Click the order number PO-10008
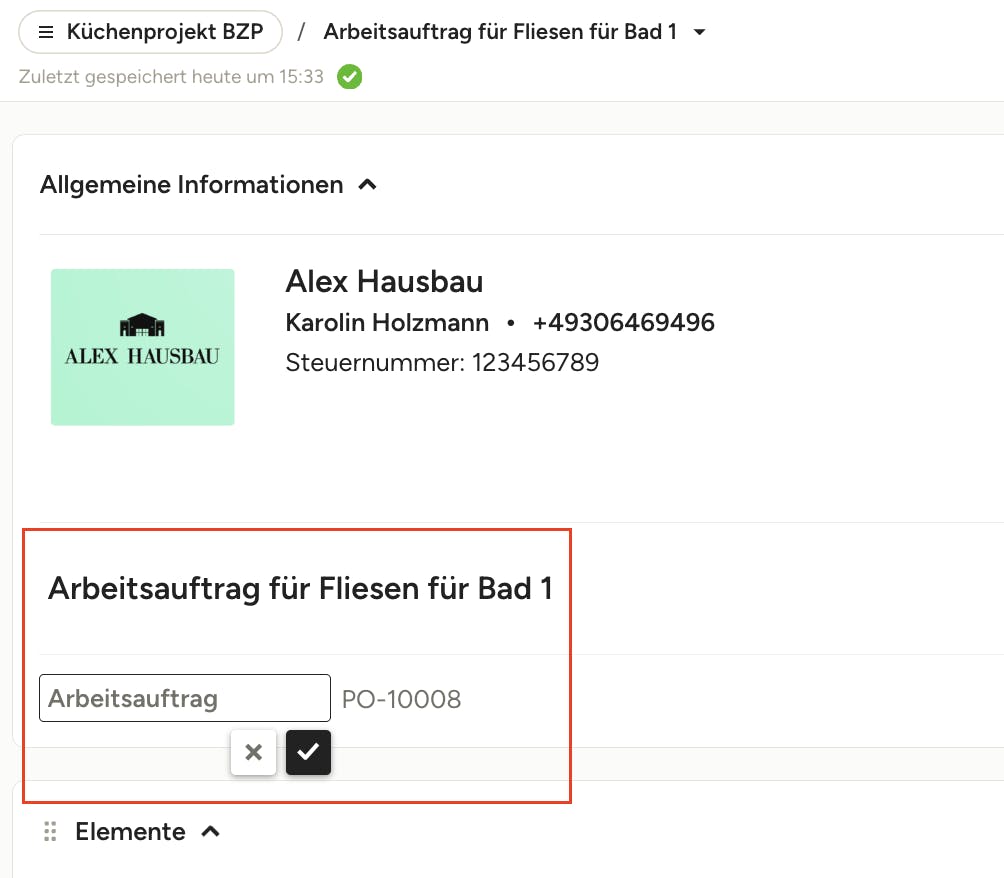The height and width of the screenshot is (878, 1004). [401, 699]
